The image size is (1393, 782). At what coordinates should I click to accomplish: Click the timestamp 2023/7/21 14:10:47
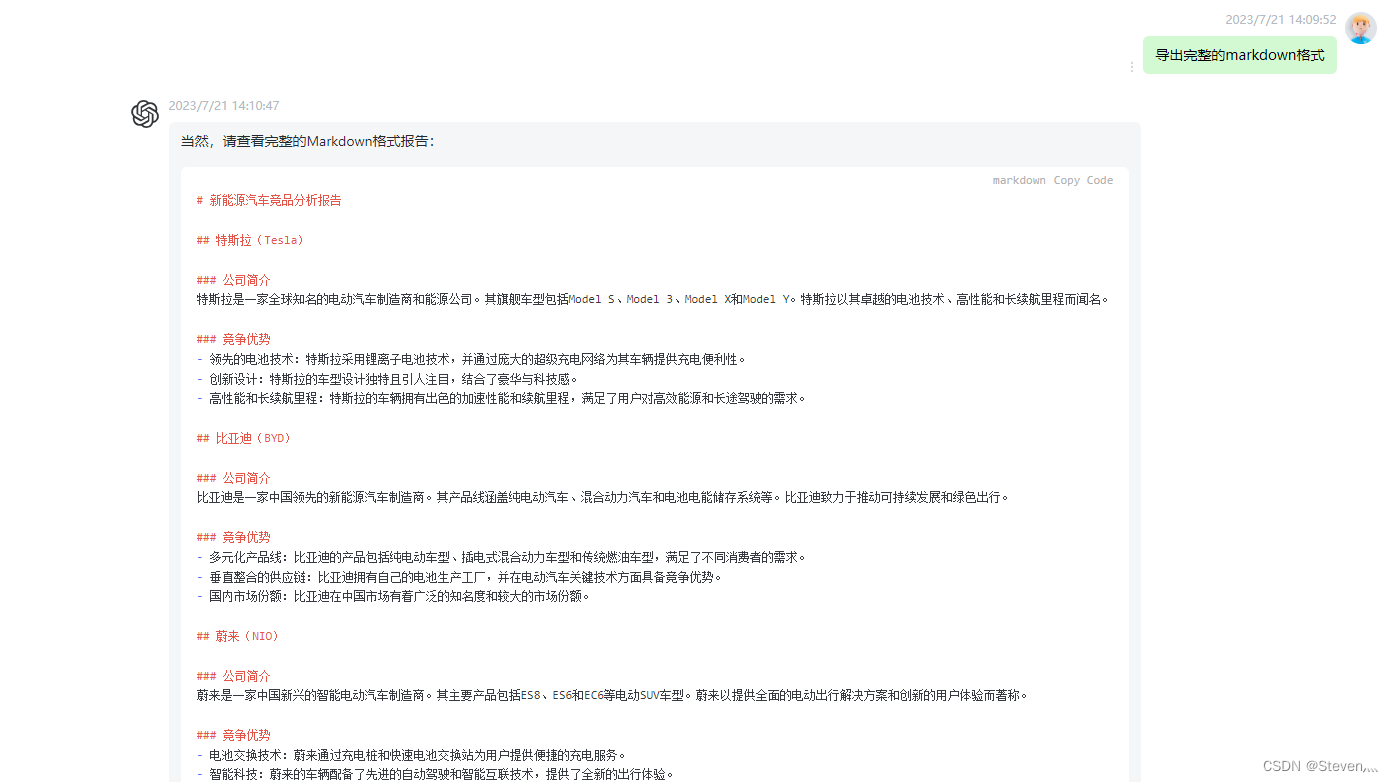click(224, 106)
